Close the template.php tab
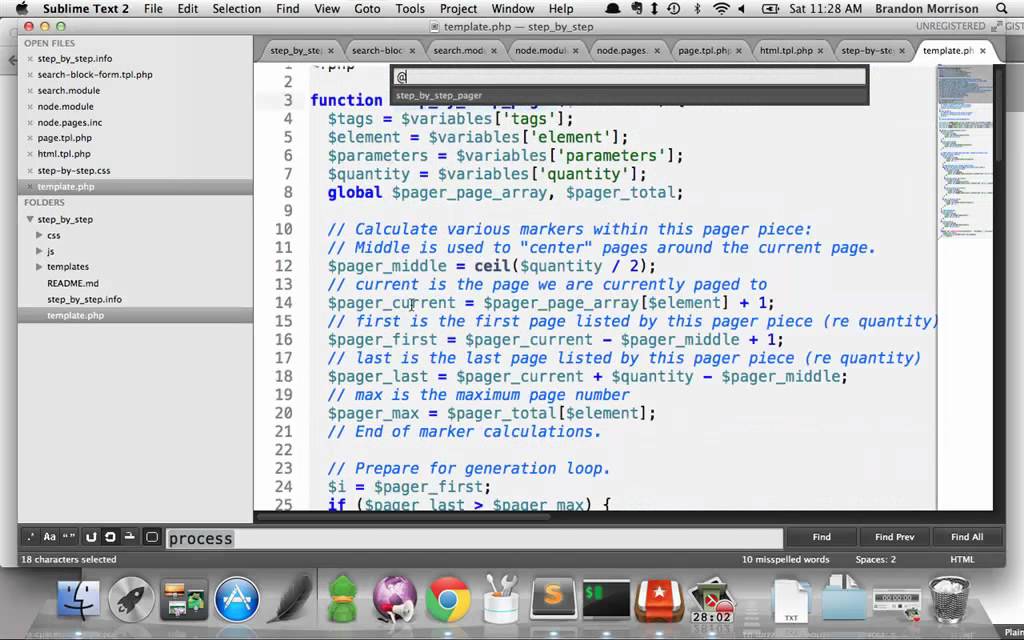This screenshot has width=1024, height=640. pos(983,51)
